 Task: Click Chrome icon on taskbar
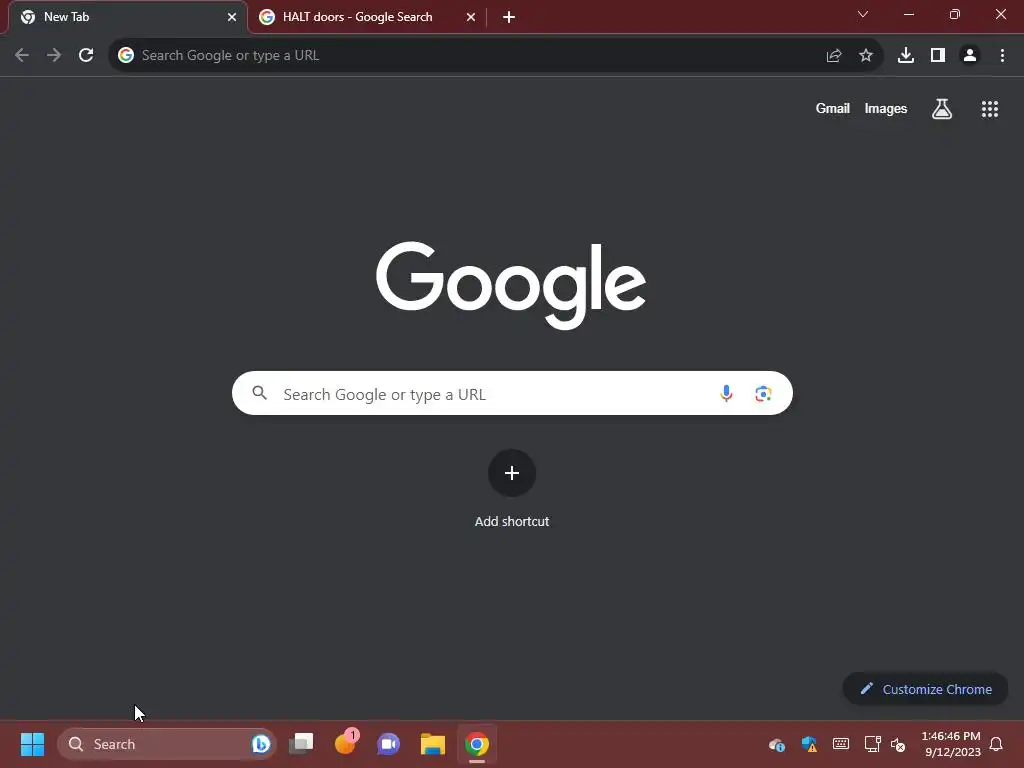[477, 744]
